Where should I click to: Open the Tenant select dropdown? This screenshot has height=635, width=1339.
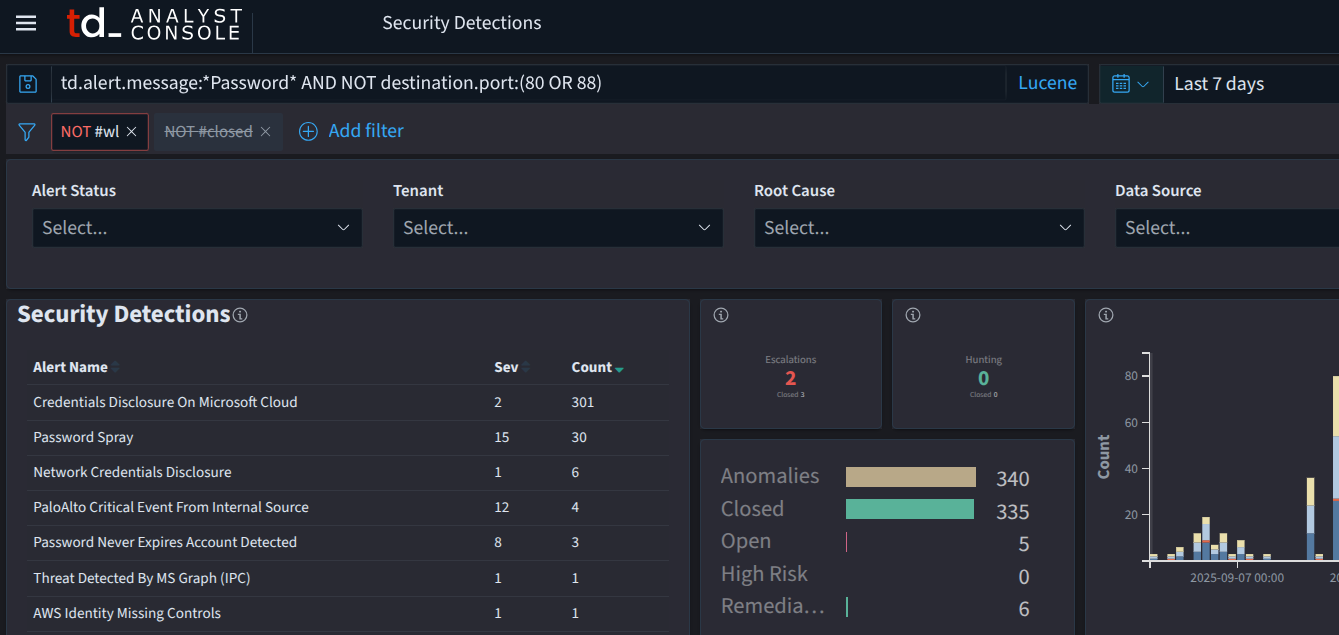click(x=557, y=228)
